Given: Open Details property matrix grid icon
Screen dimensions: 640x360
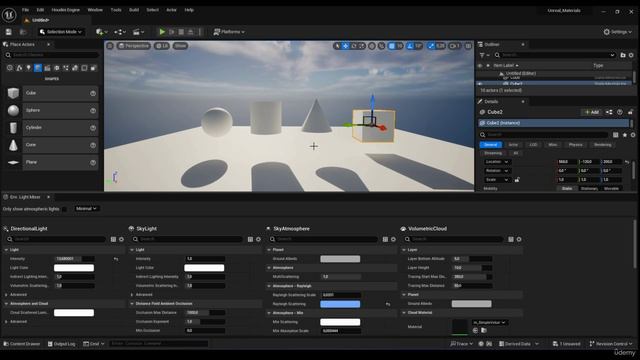Looking at the screenshot, I should click(x=616, y=135).
